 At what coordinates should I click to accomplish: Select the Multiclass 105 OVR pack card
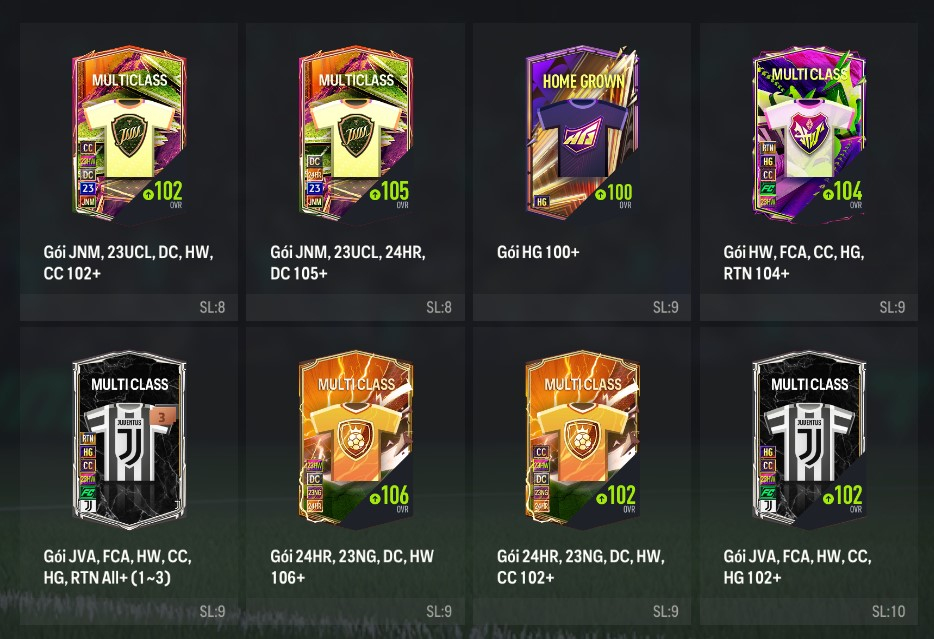(356, 133)
